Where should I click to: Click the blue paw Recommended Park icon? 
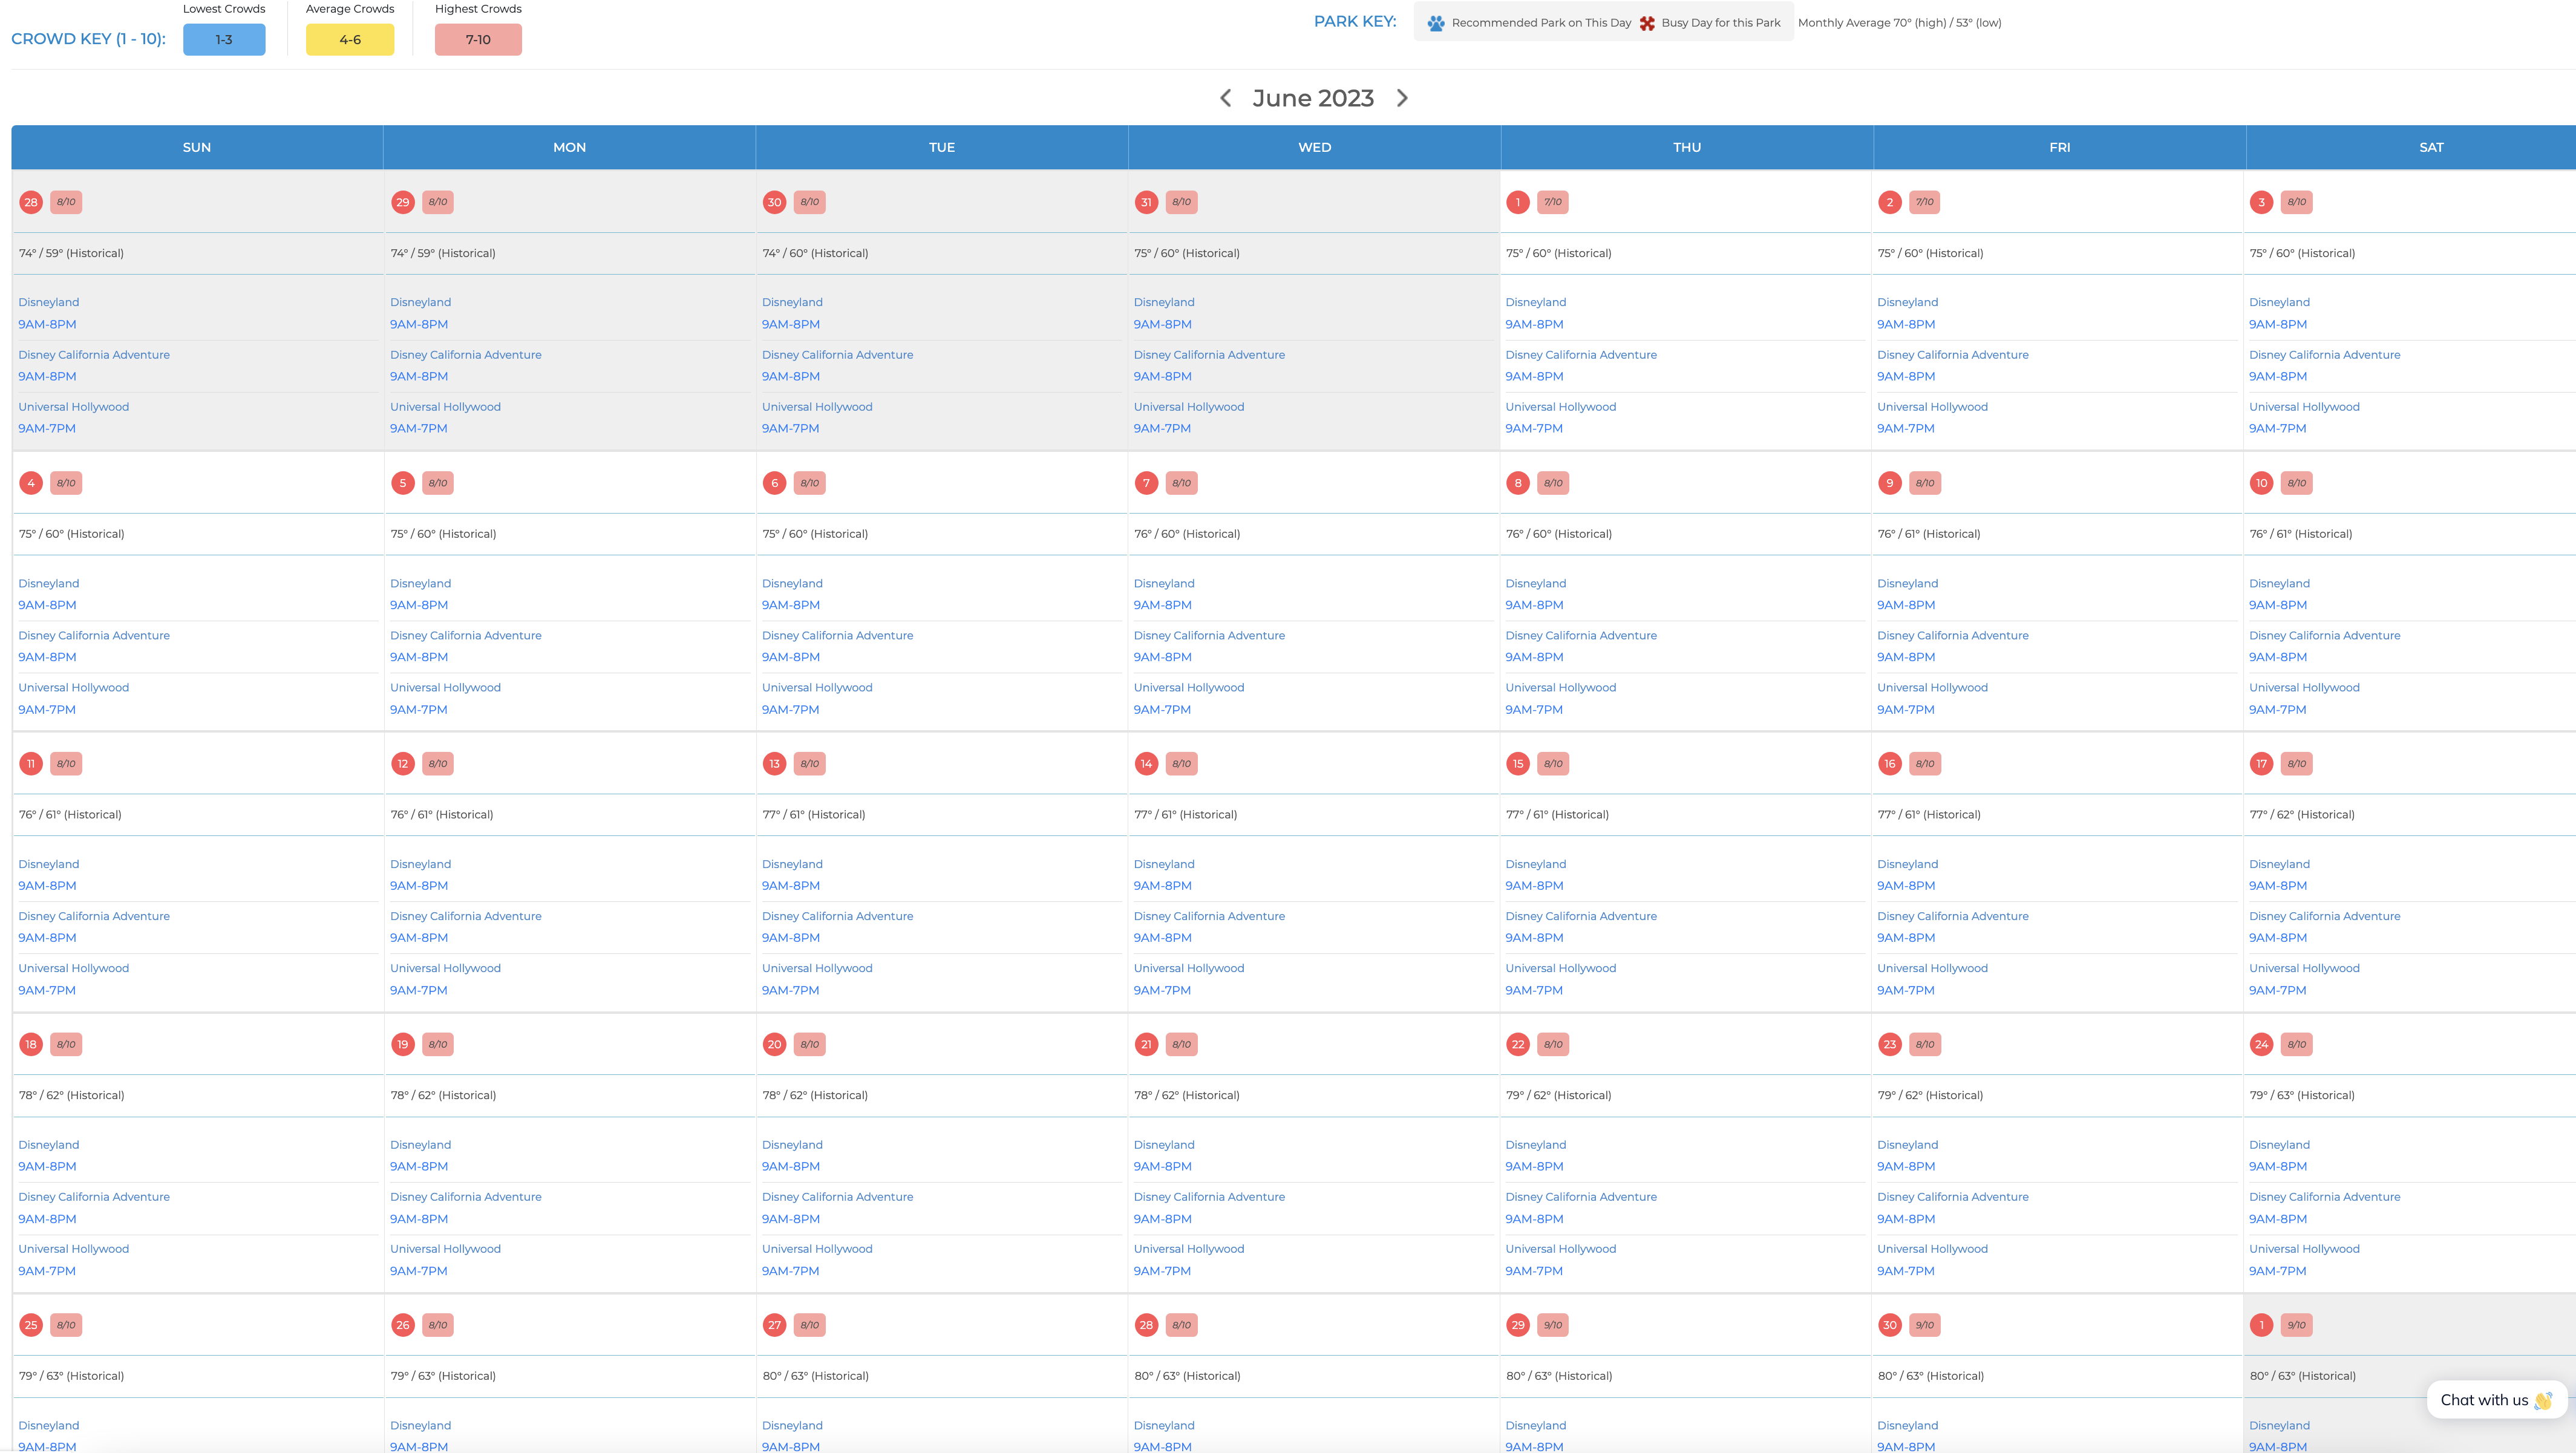point(1436,23)
